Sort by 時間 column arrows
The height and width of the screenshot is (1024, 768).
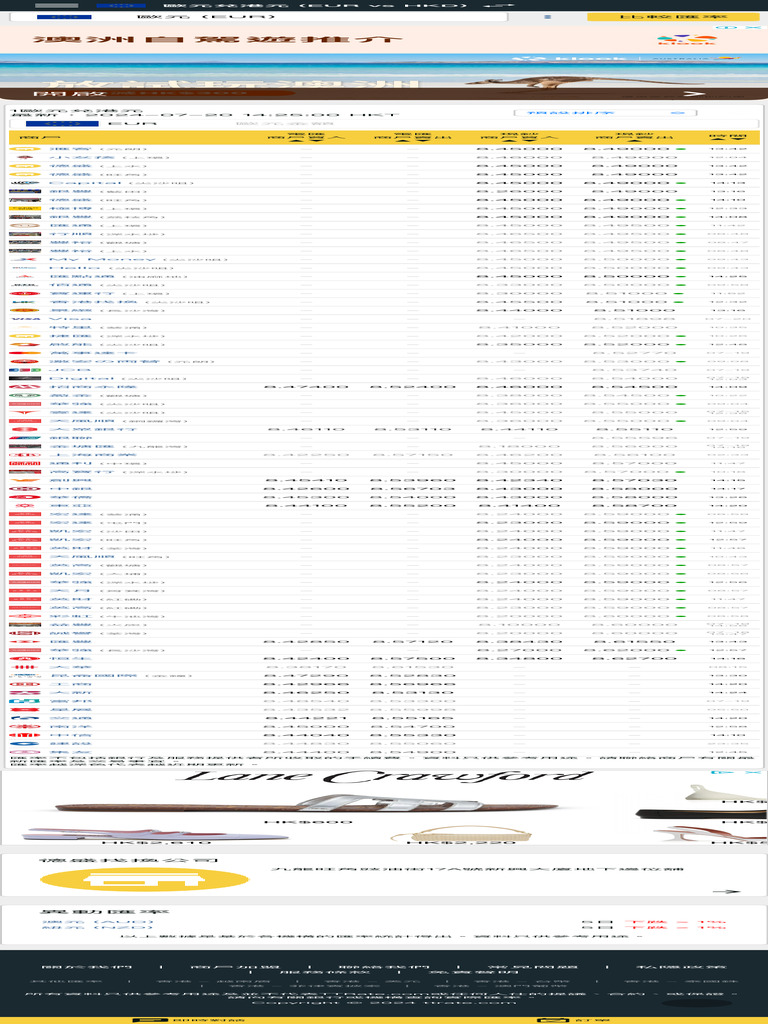pyautogui.click(x=728, y=140)
